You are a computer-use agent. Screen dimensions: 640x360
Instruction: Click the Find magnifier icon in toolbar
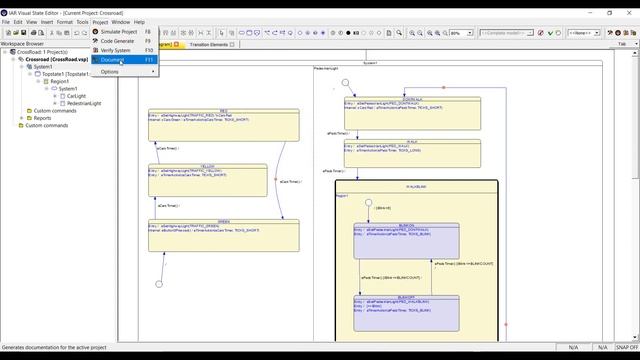pos(399,33)
